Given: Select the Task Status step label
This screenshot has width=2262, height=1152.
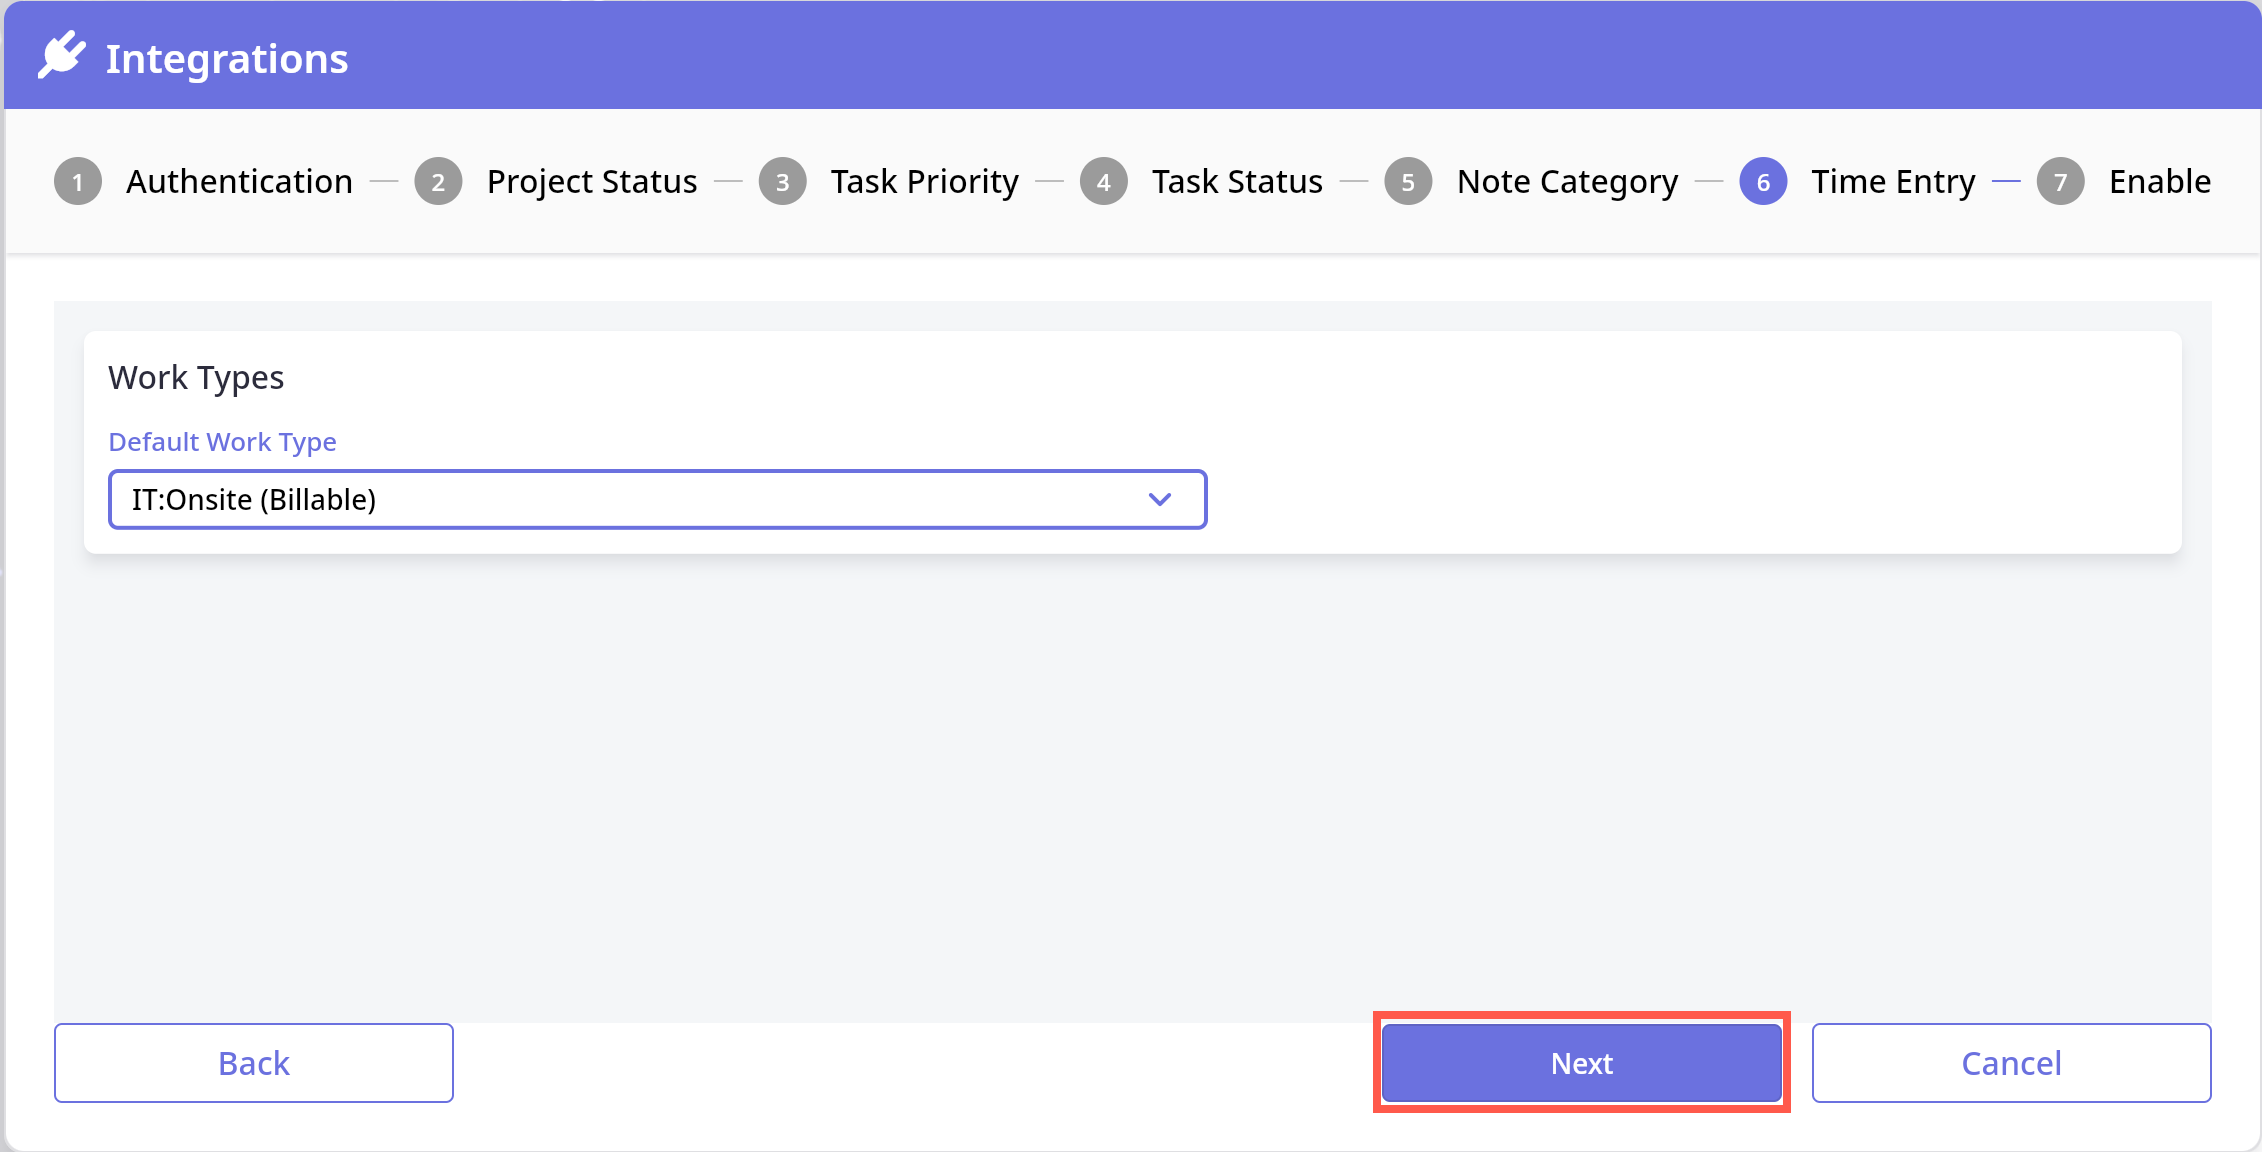Looking at the screenshot, I should (1237, 182).
